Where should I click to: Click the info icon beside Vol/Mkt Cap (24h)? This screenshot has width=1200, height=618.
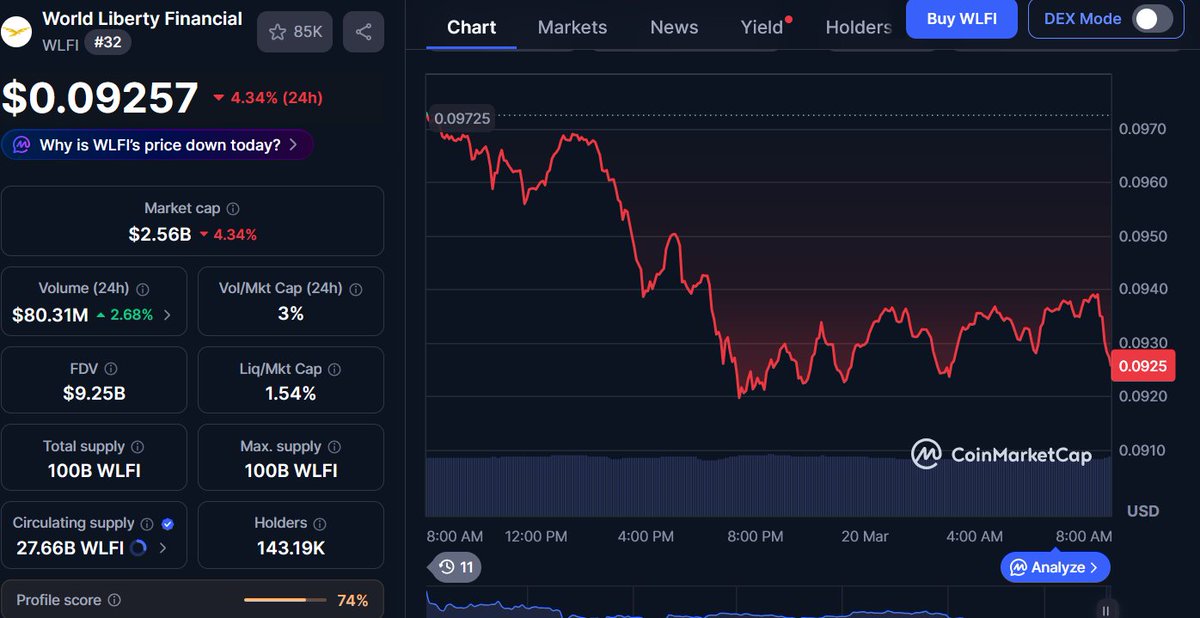click(356, 288)
